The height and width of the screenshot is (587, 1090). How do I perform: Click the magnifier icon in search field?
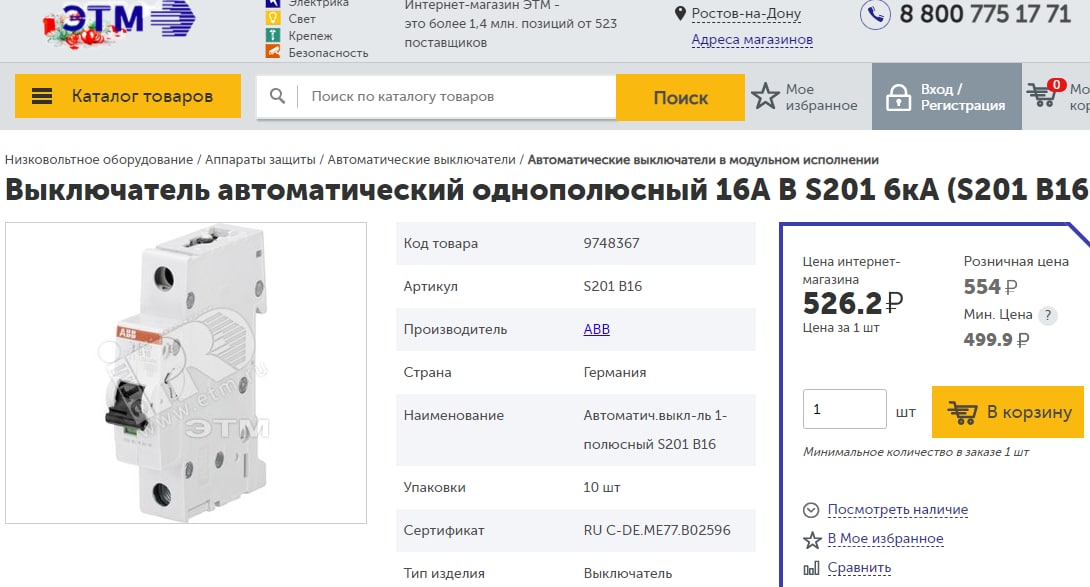coord(277,96)
